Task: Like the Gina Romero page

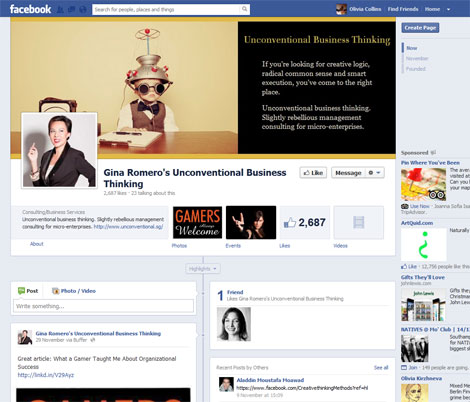Action: coord(313,173)
